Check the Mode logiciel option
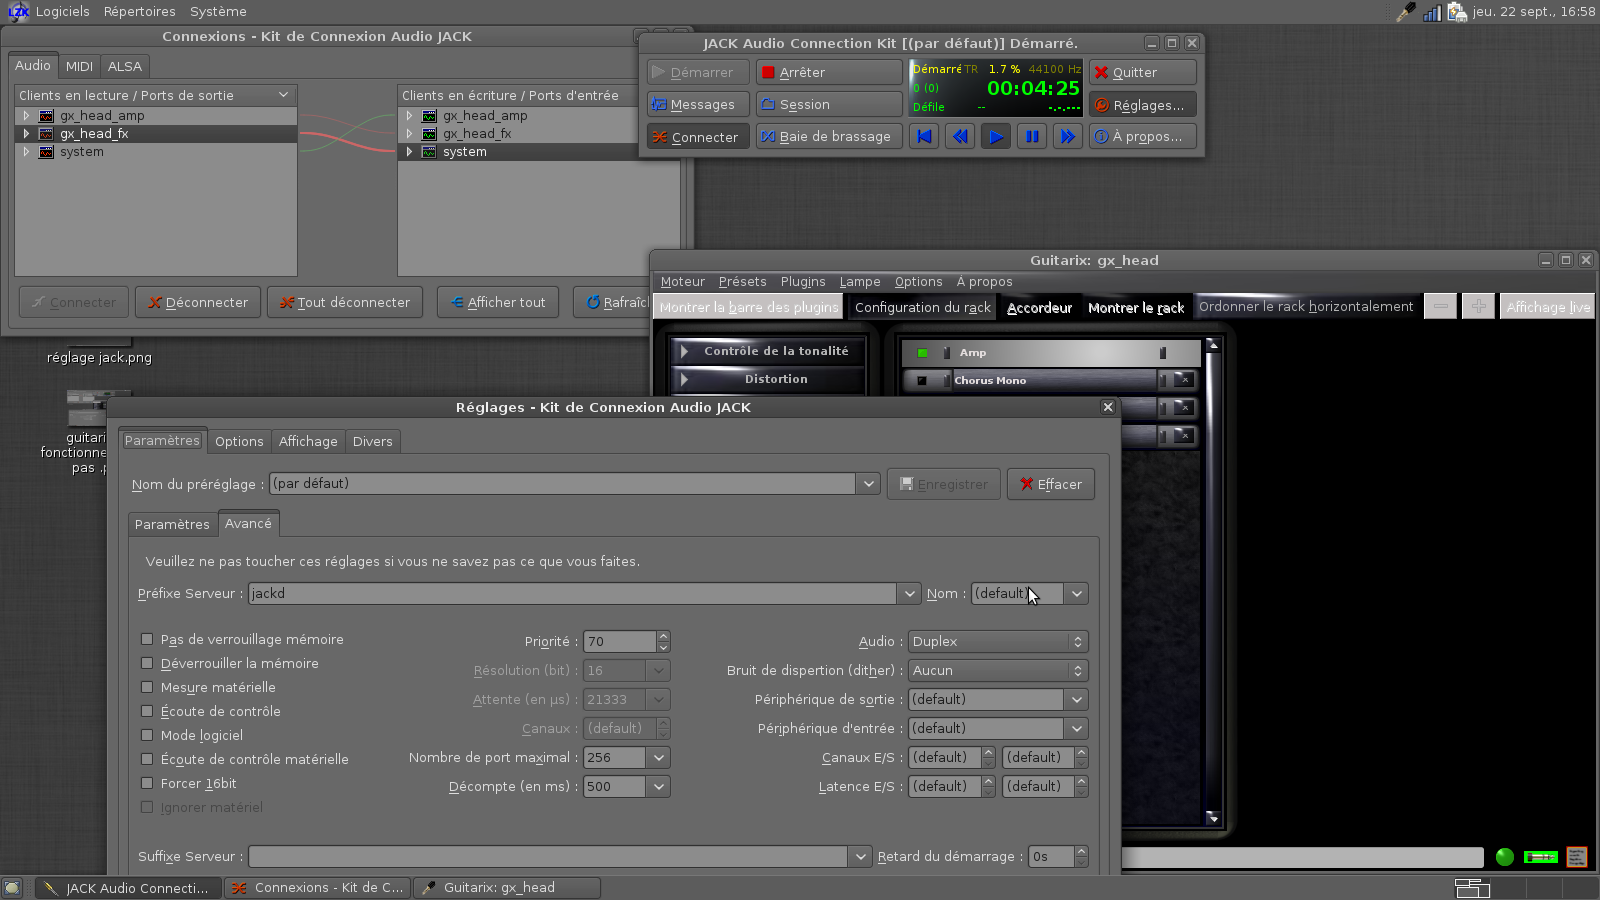 (x=147, y=735)
